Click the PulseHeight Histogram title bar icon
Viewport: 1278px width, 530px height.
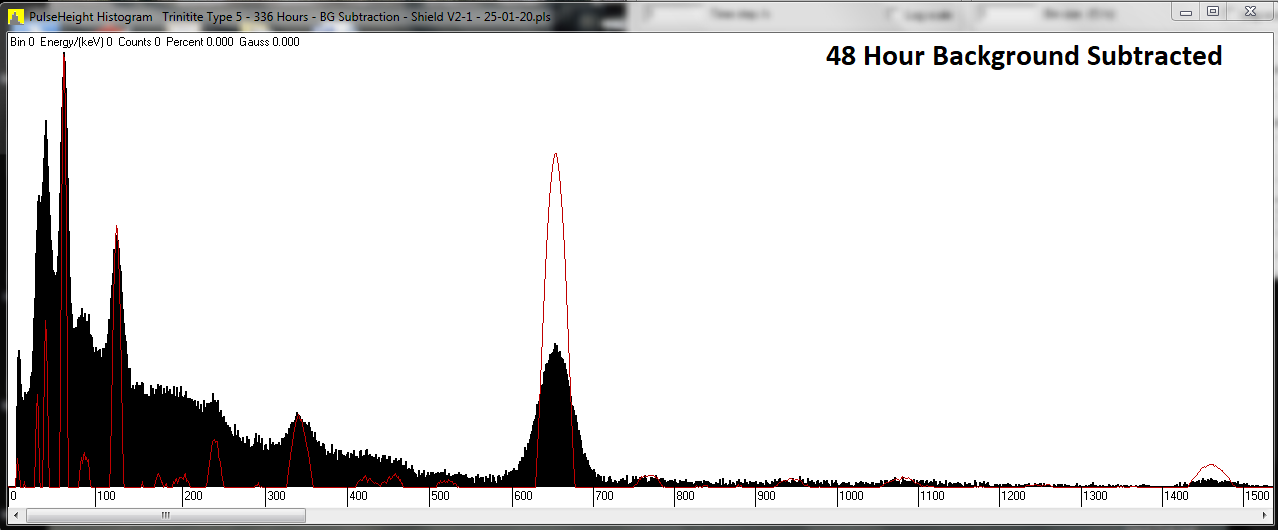pos(16,17)
